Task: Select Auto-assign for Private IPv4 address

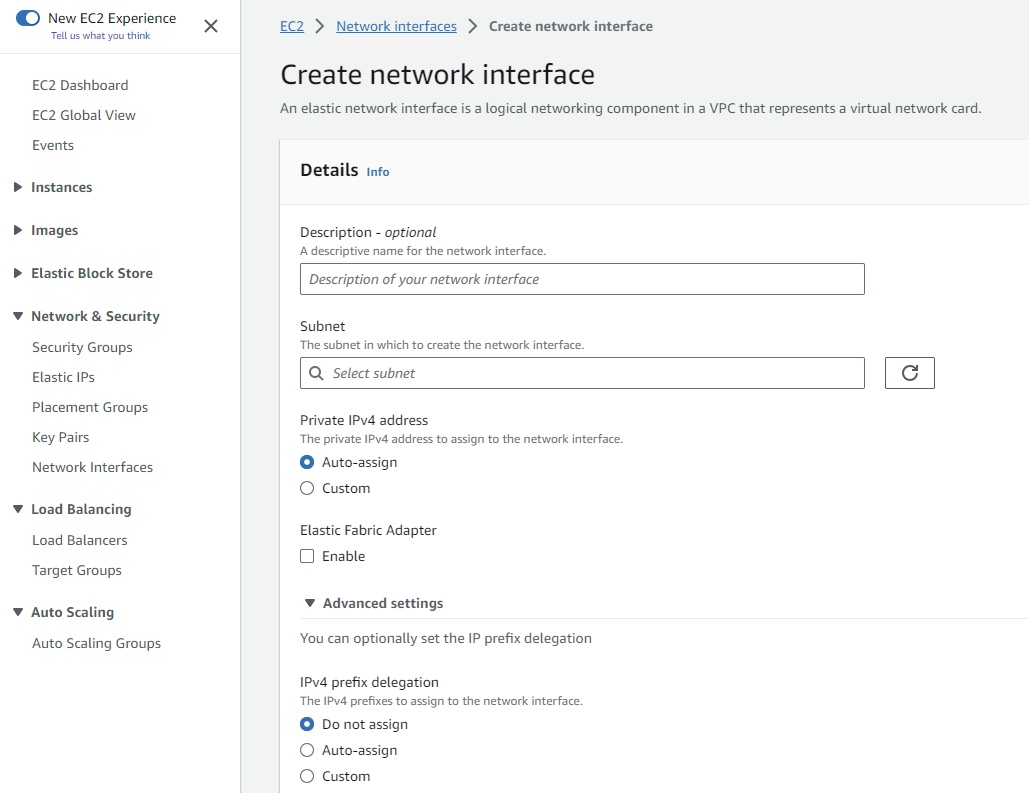Action: point(307,462)
